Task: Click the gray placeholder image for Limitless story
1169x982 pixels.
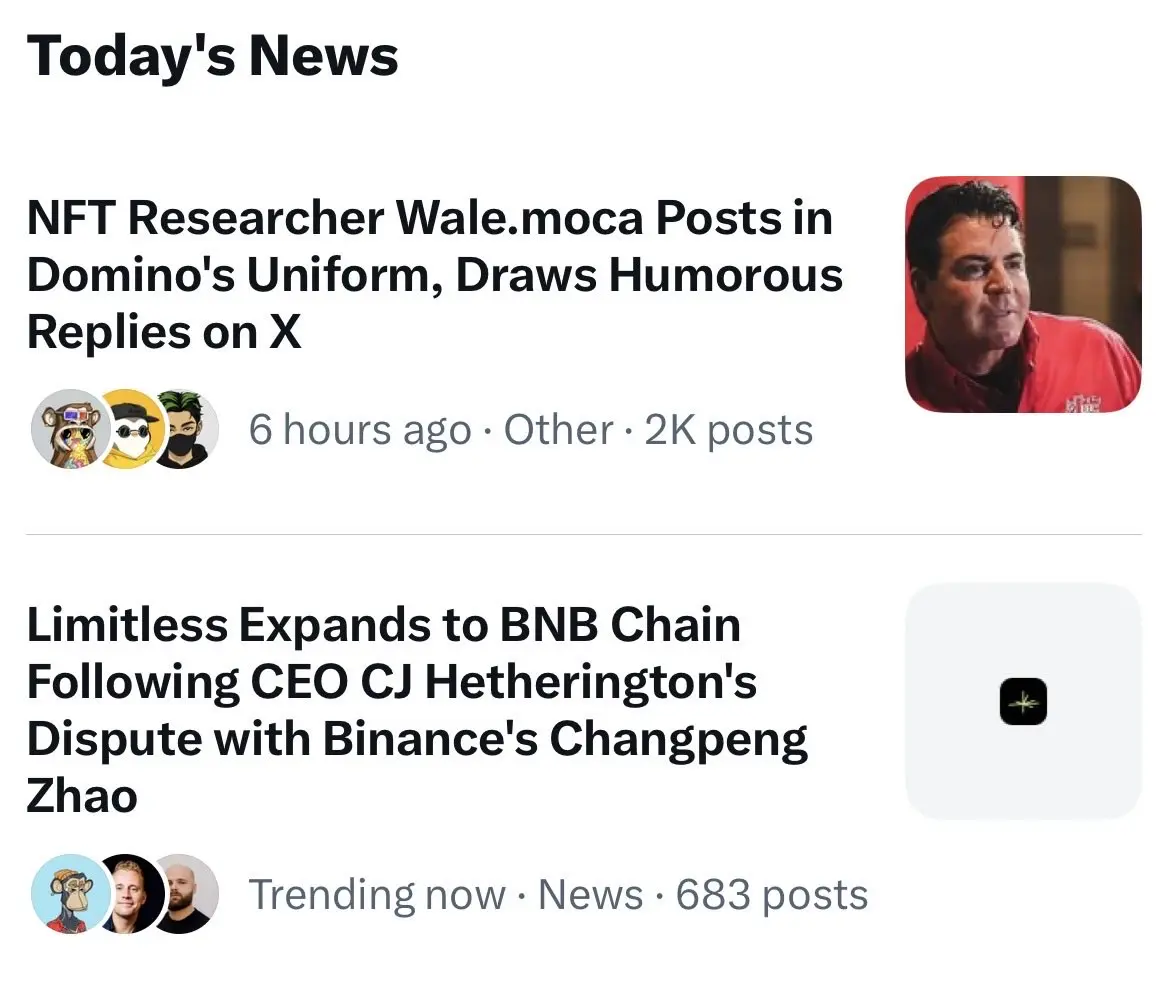Action: pyautogui.click(x=1022, y=620)
